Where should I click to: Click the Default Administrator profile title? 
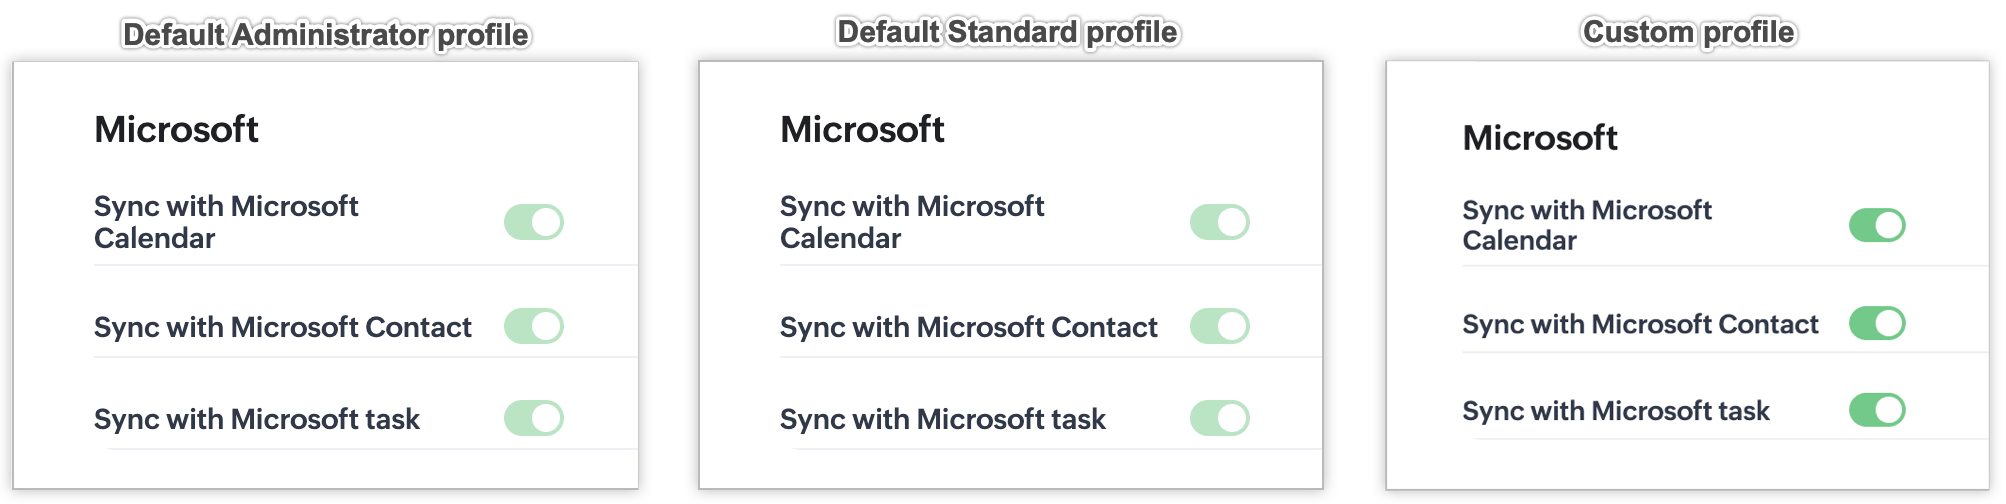coord(326,35)
